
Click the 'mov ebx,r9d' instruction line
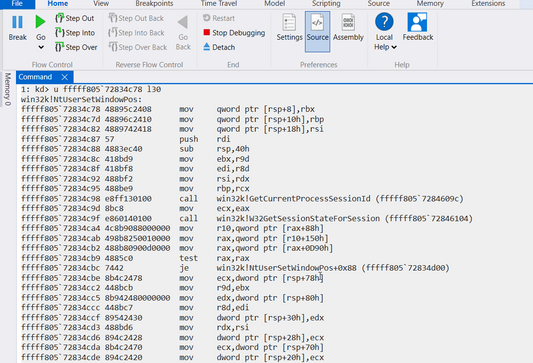[135, 159]
